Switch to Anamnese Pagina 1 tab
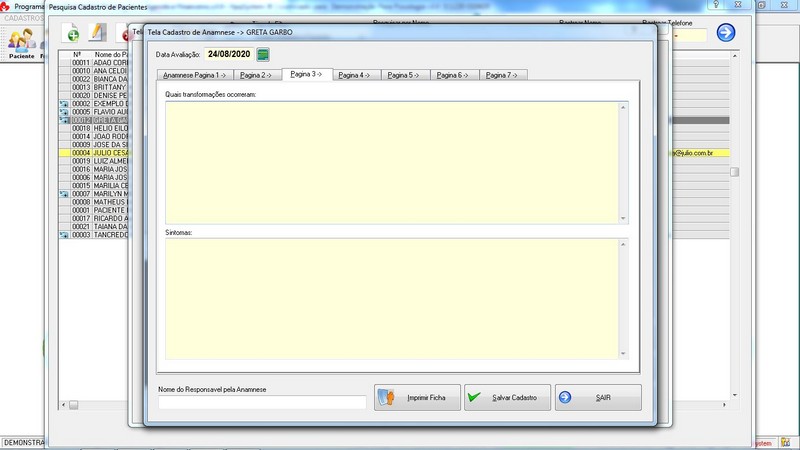This screenshot has height=450, width=800. point(194,75)
